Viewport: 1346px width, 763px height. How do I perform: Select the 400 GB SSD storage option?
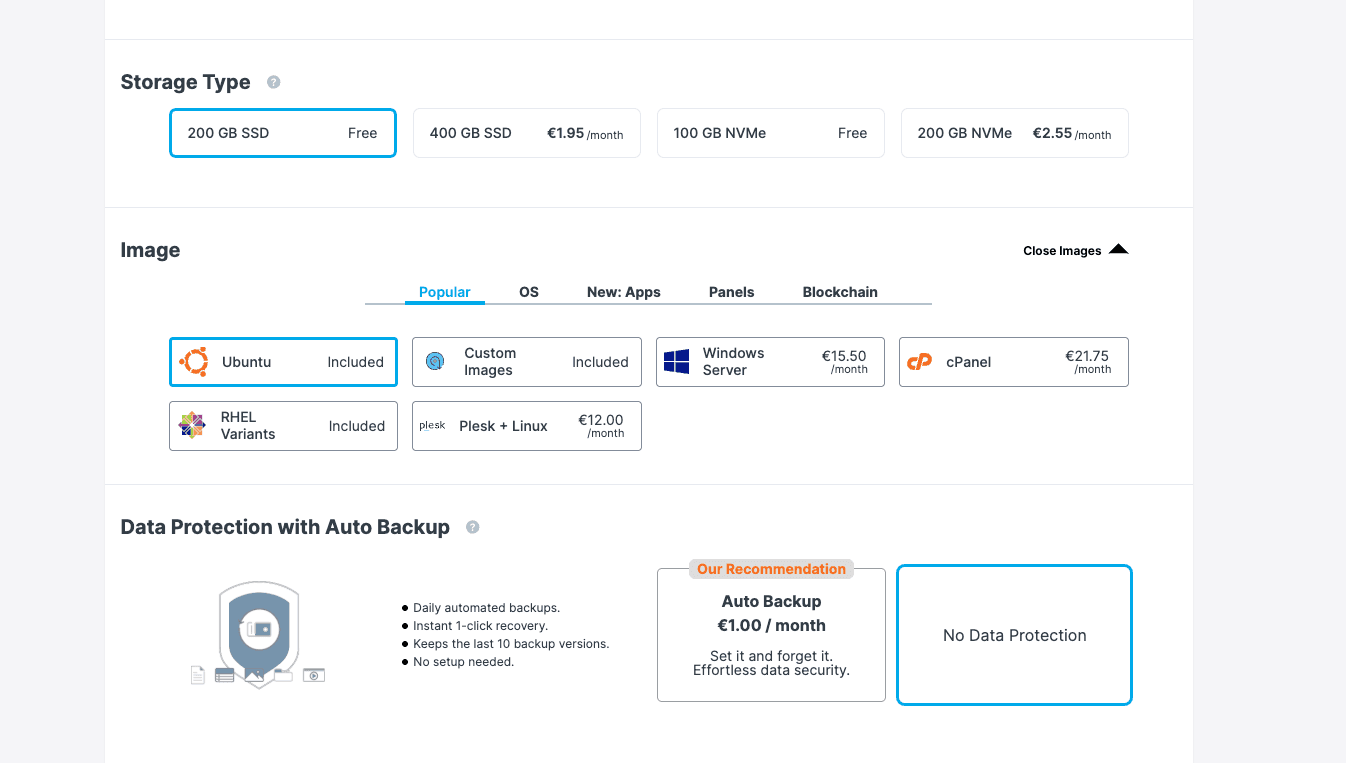(x=526, y=133)
